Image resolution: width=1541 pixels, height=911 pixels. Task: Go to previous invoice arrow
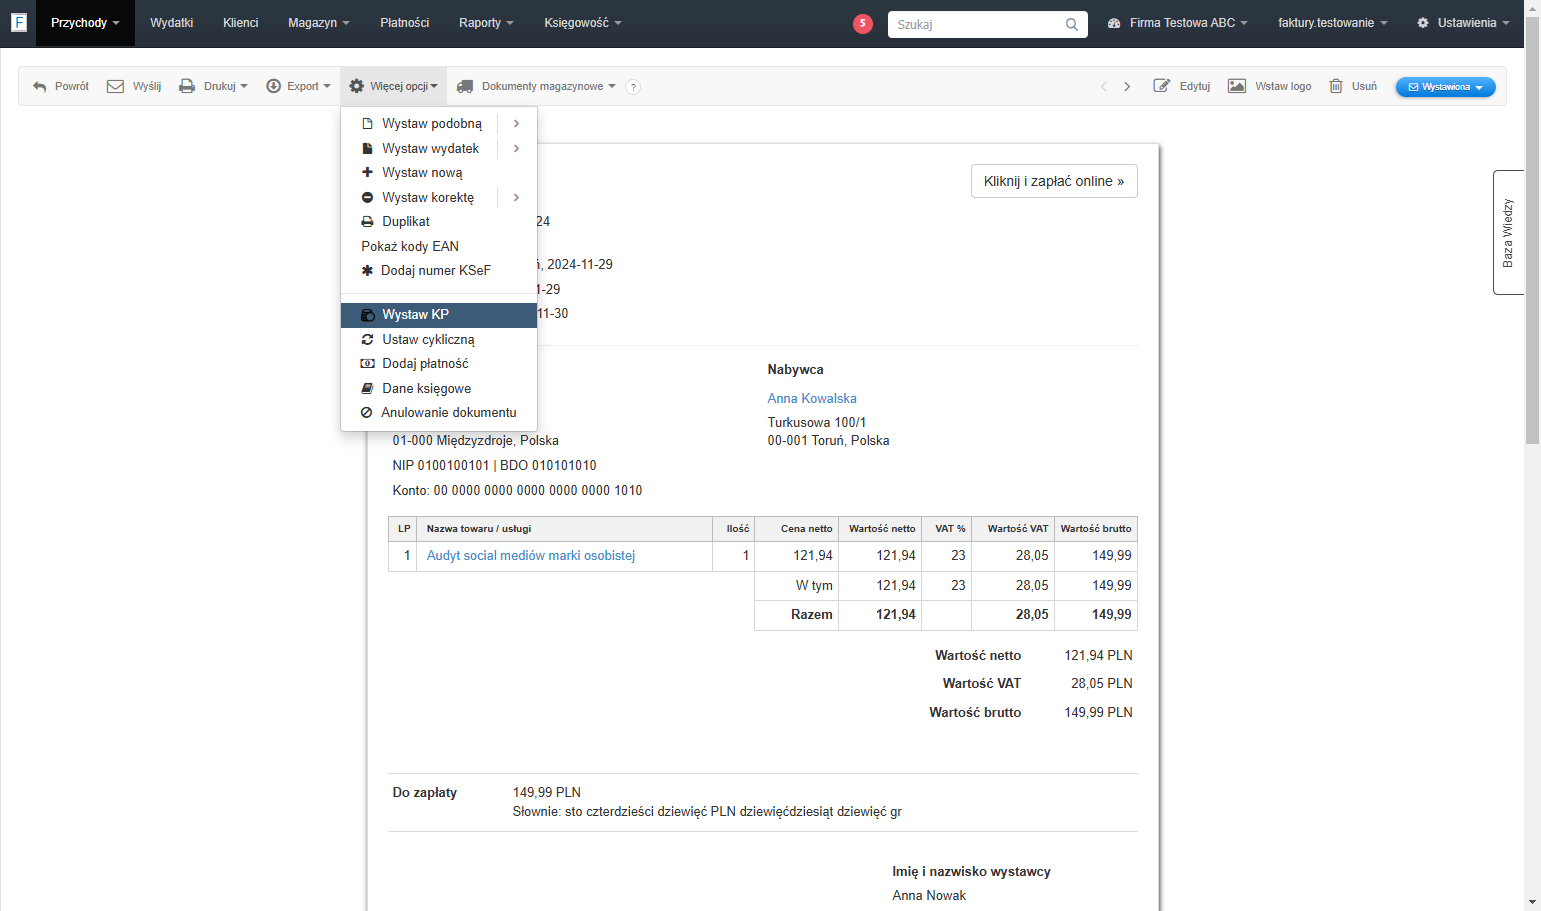coord(1104,87)
